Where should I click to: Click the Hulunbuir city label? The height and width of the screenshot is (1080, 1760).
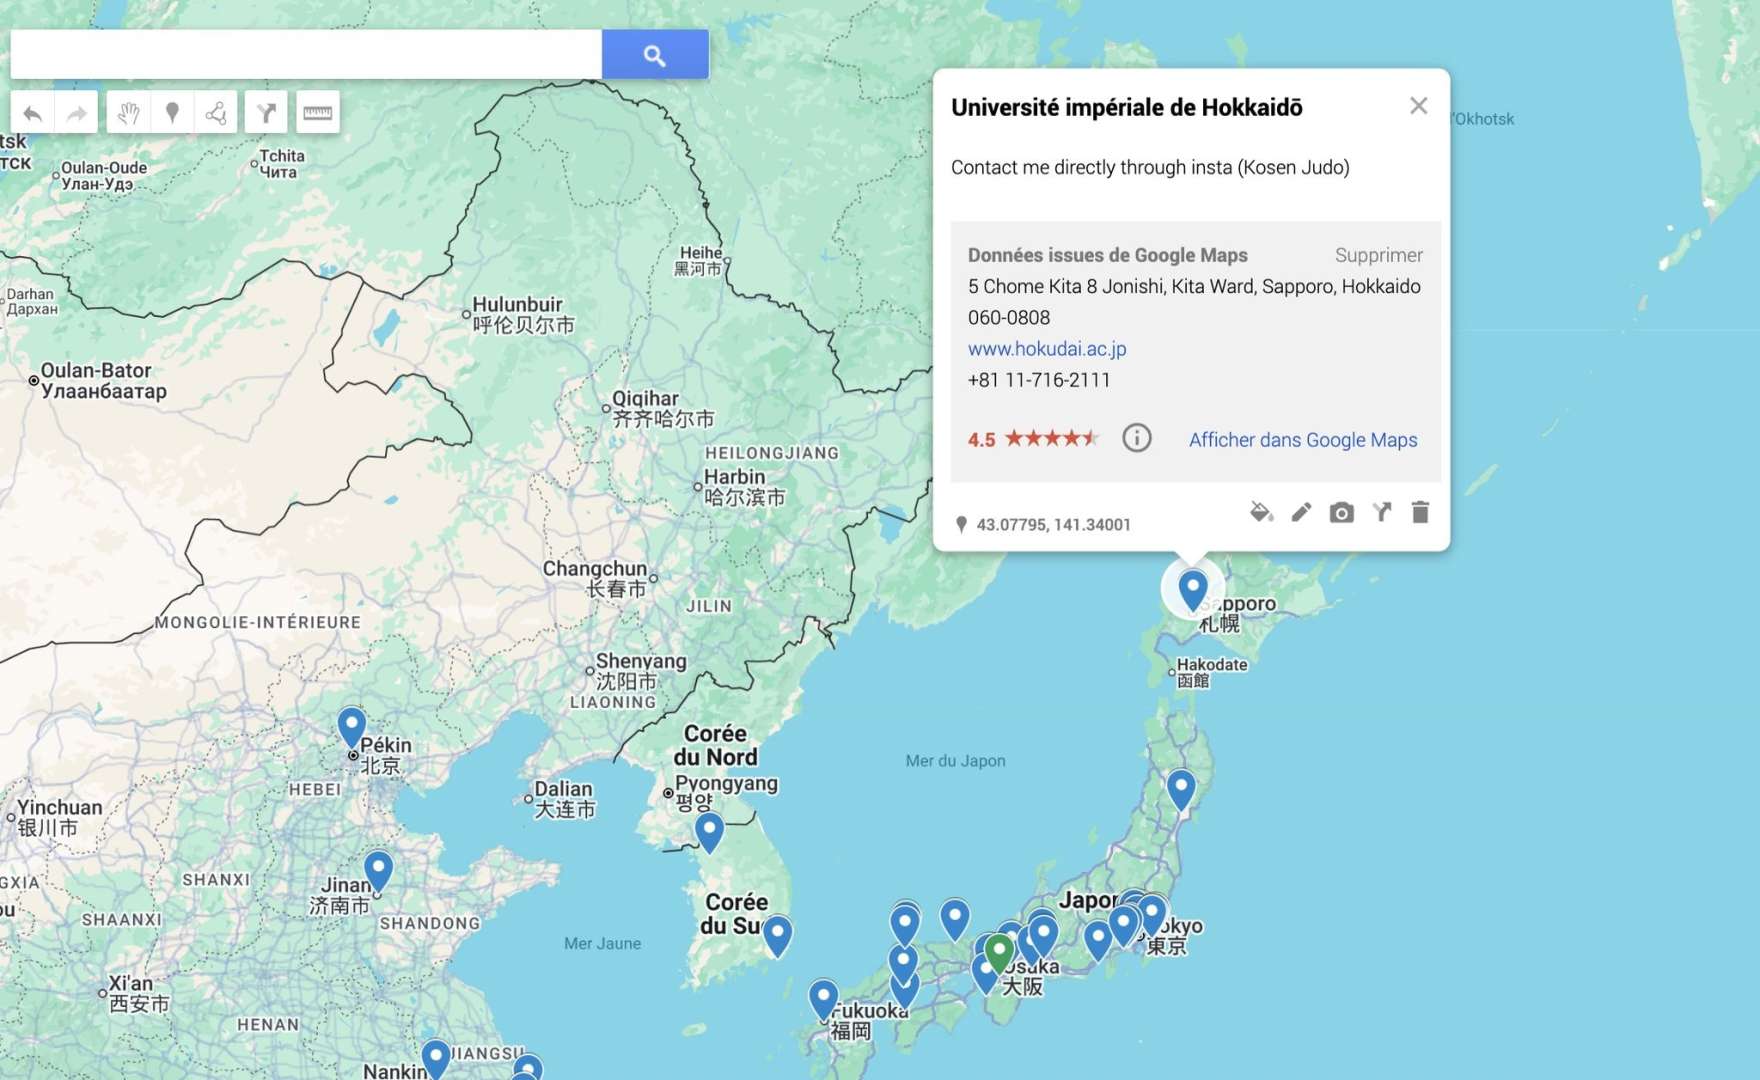[523, 314]
